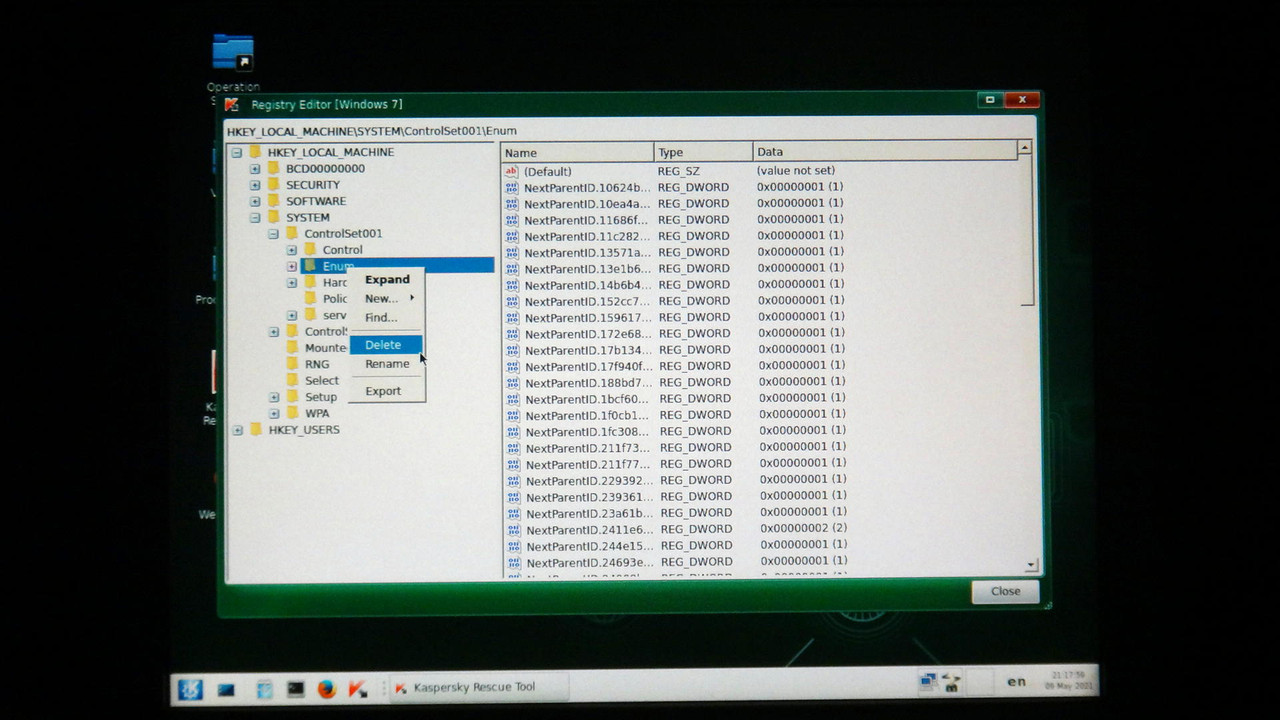Switch to Kaspersky Rescue Tool taskbar button
This screenshot has height=720, width=1280.
click(x=478, y=687)
